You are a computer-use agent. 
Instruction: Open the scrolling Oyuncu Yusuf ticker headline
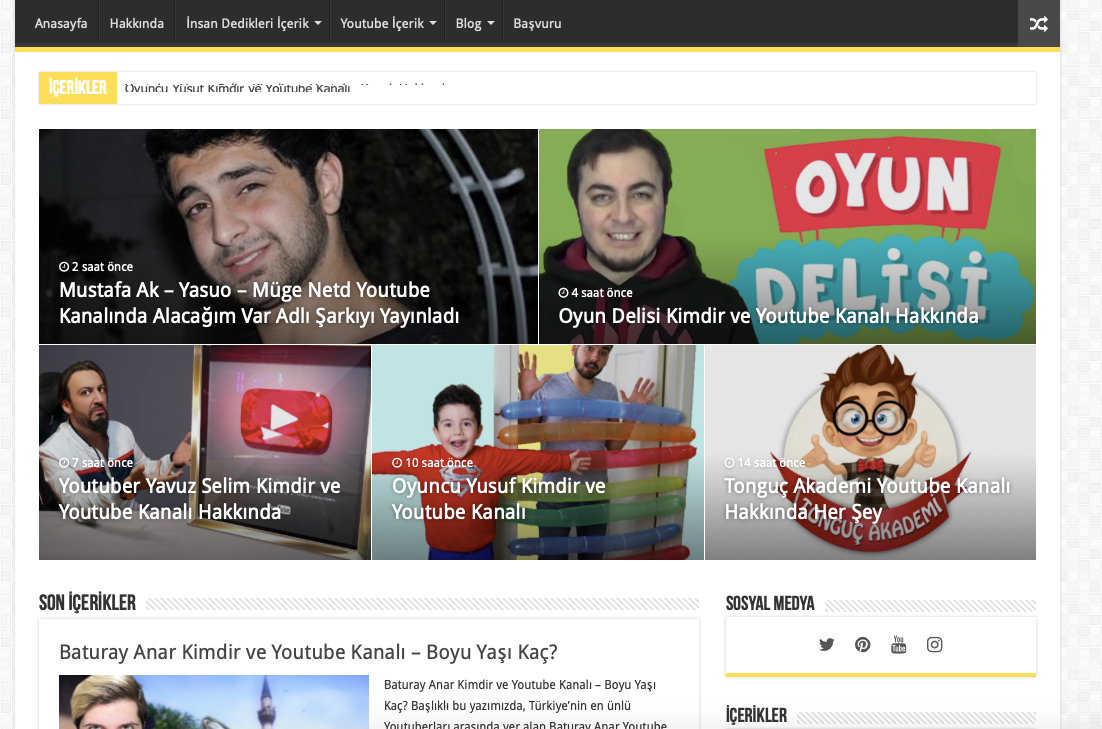238,88
